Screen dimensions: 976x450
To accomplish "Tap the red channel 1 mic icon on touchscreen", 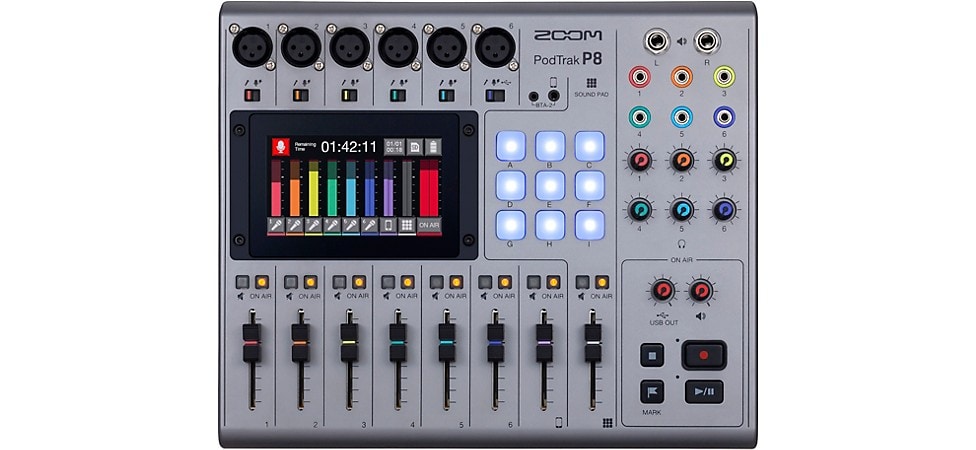I will [276, 225].
